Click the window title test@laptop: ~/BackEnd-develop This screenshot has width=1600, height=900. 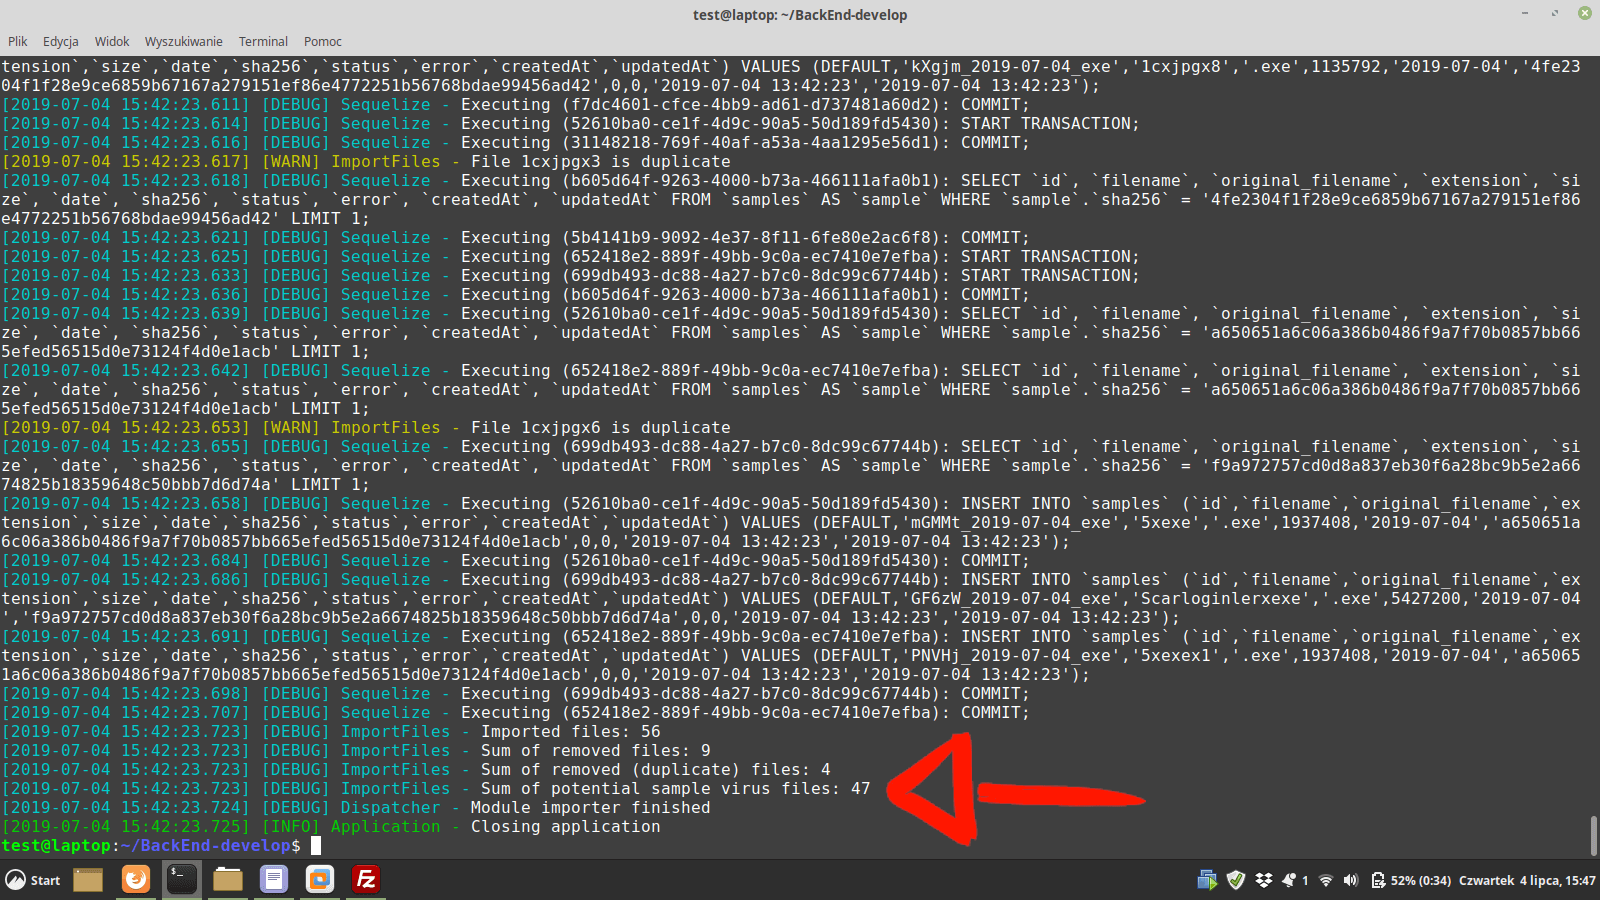pyautogui.click(x=800, y=15)
